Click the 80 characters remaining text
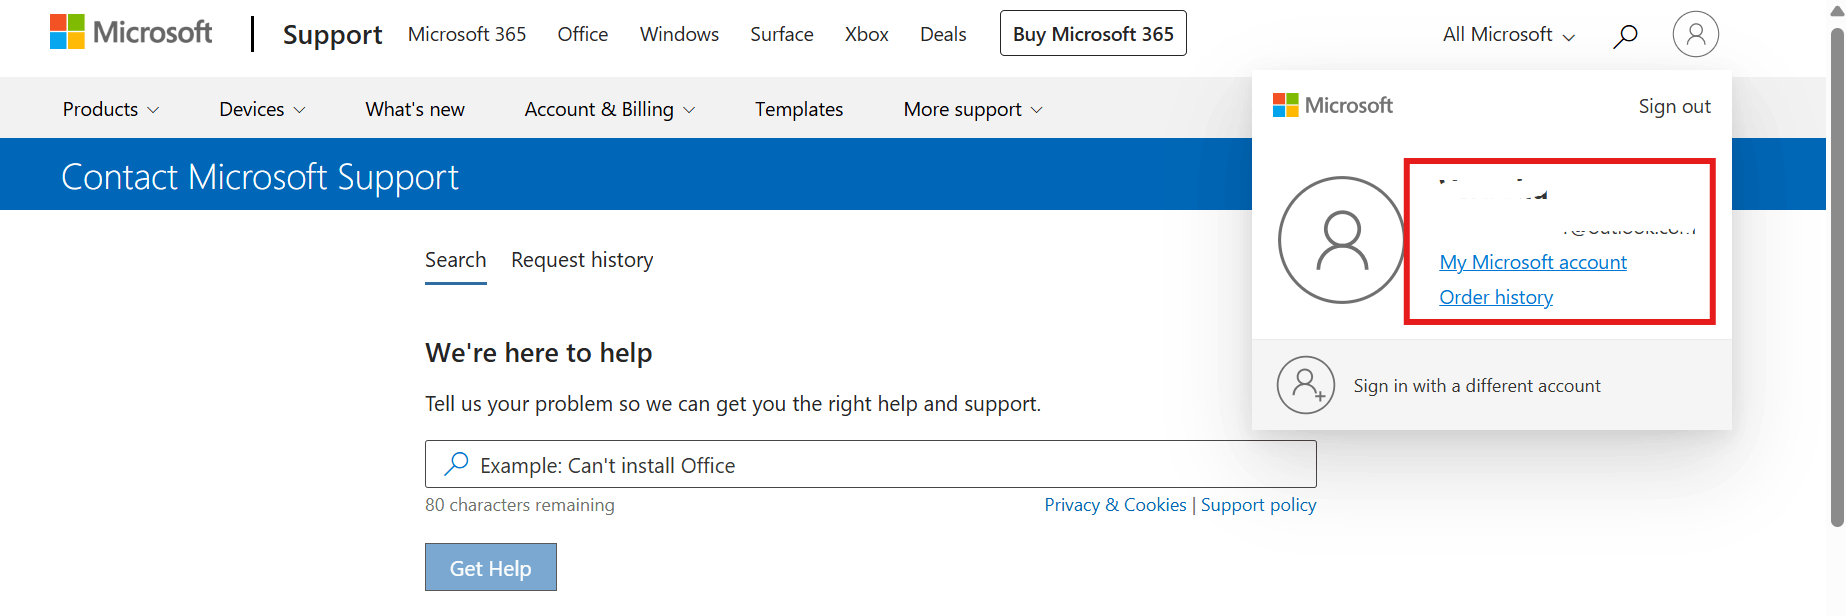This screenshot has height=616, width=1846. click(x=520, y=505)
